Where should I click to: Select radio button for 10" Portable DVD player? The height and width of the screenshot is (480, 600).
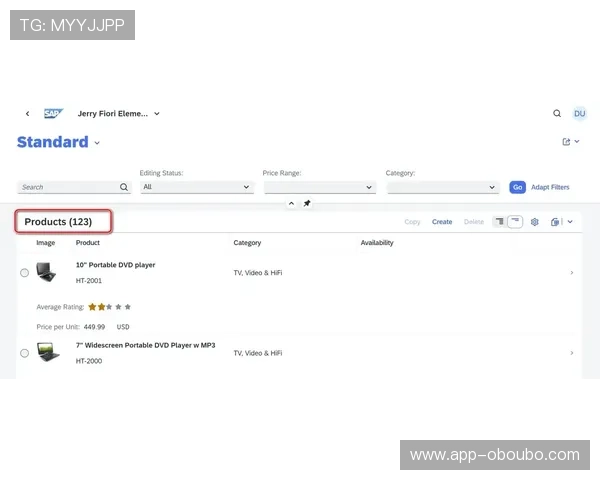coord(25,273)
